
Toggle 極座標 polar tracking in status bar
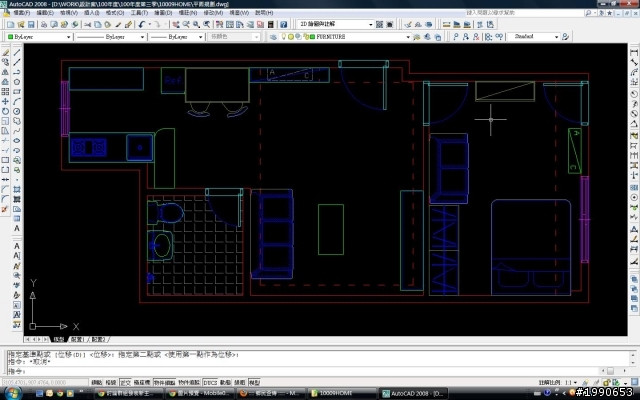coord(142,382)
